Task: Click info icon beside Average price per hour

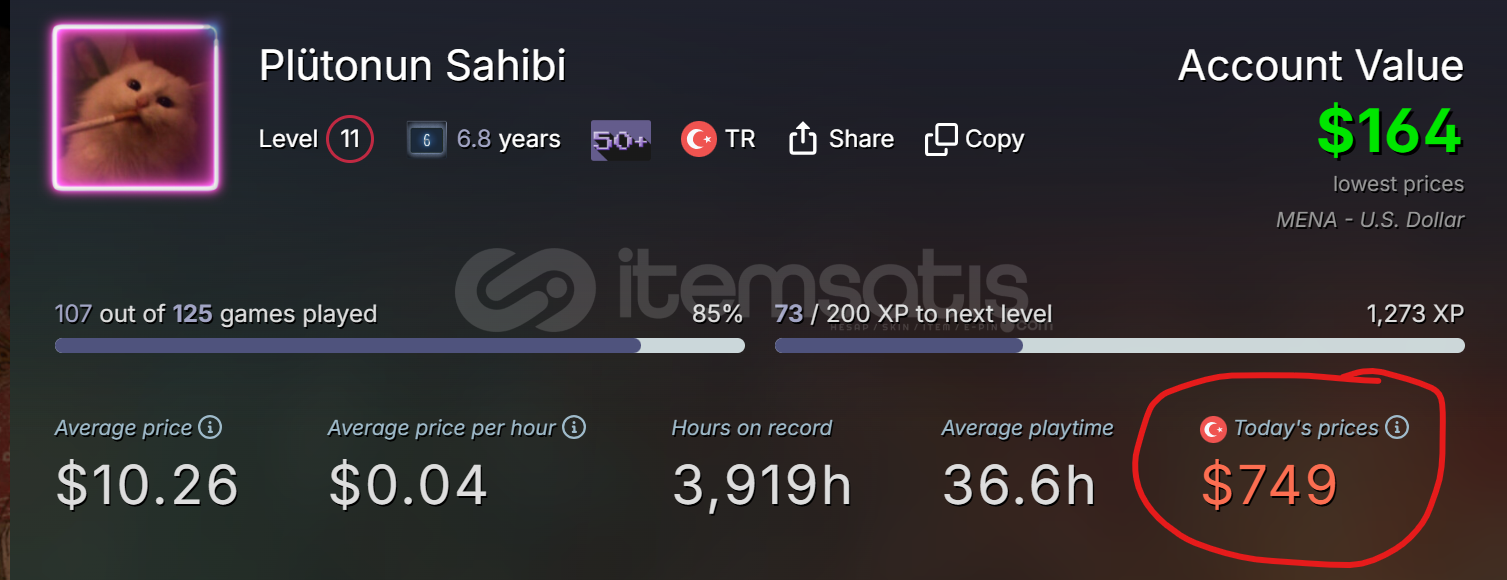Action: click(x=574, y=428)
